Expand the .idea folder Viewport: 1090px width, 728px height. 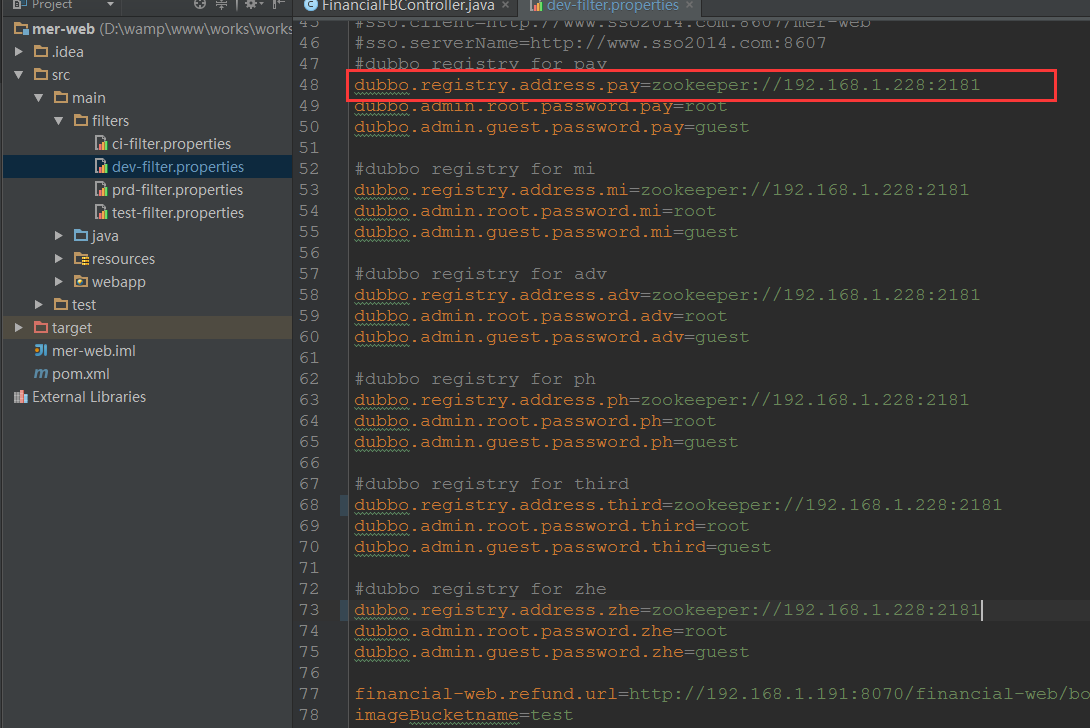(x=19, y=51)
